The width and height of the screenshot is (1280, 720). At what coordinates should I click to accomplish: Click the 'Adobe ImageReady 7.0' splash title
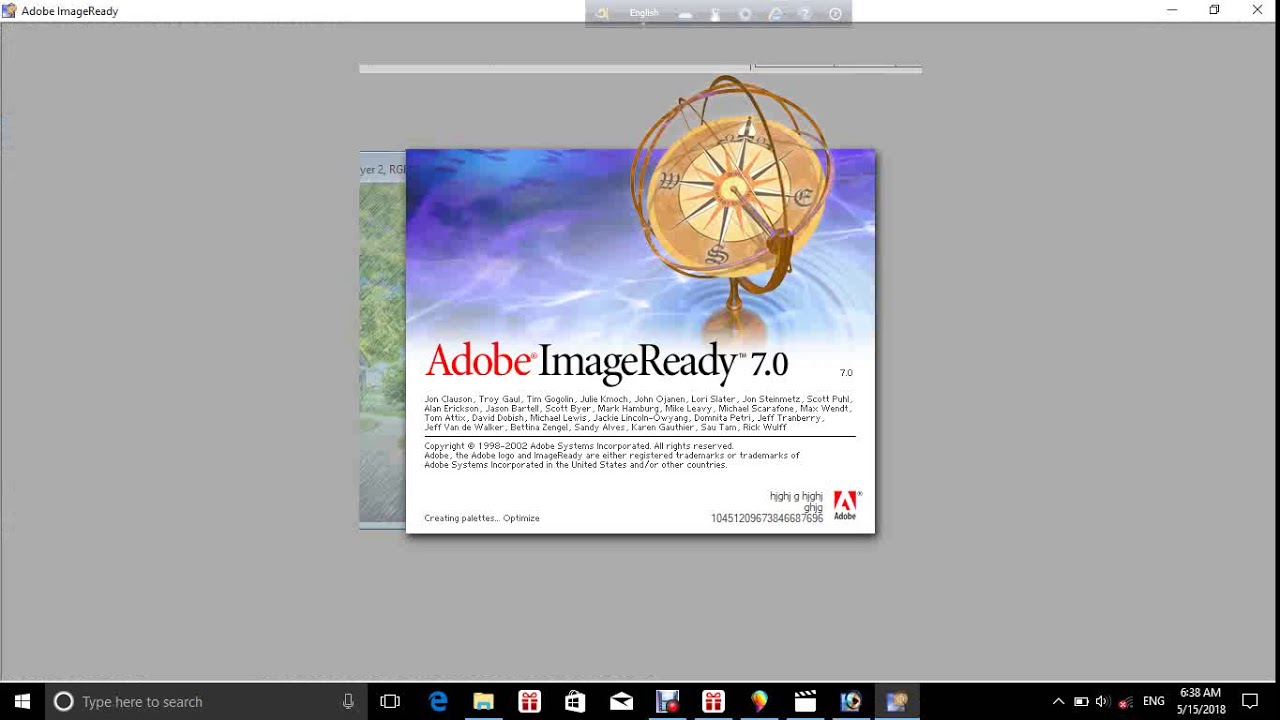(606, 362)
